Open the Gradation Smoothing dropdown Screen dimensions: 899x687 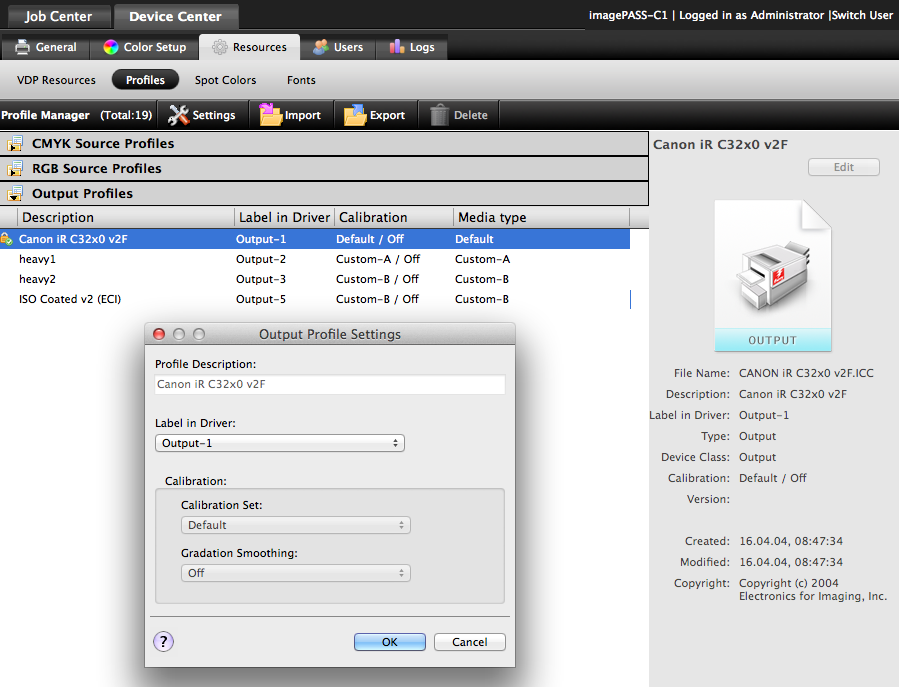tap(296, 573)
